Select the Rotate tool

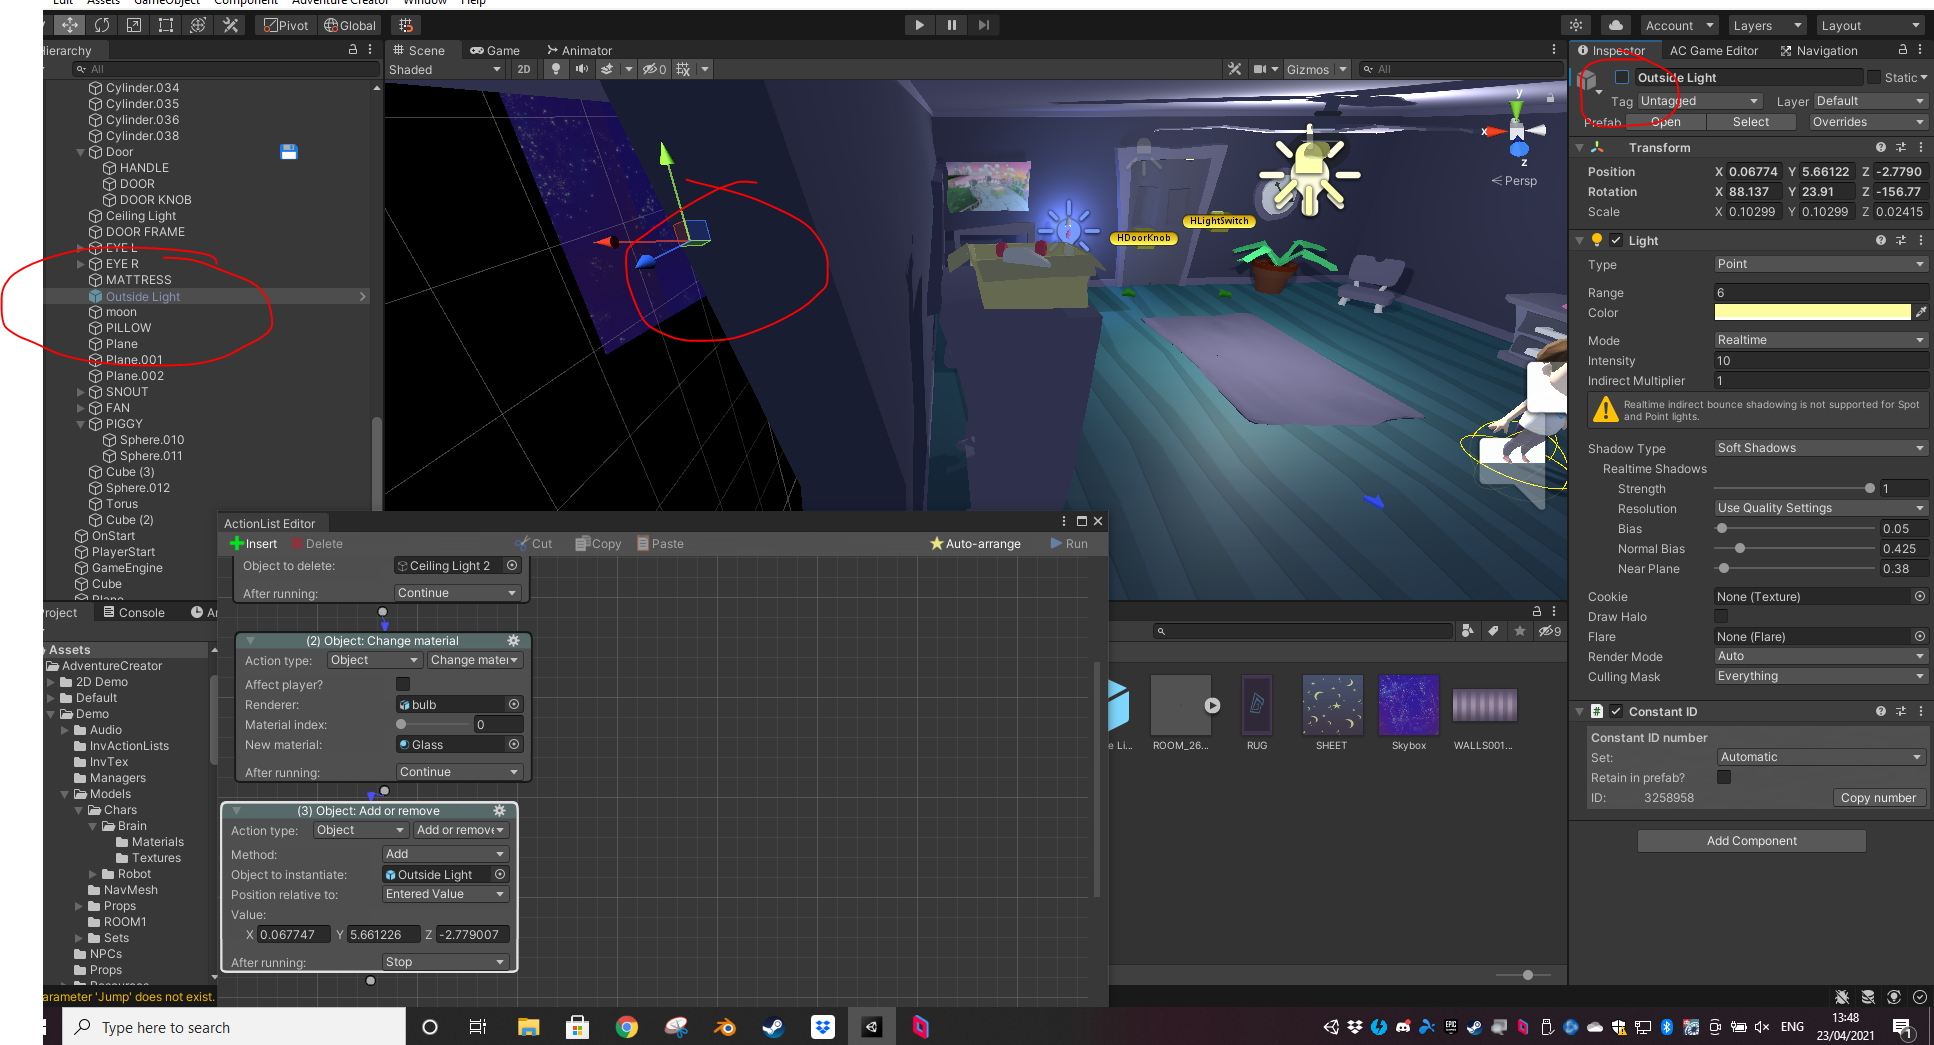tap(102, 25)
